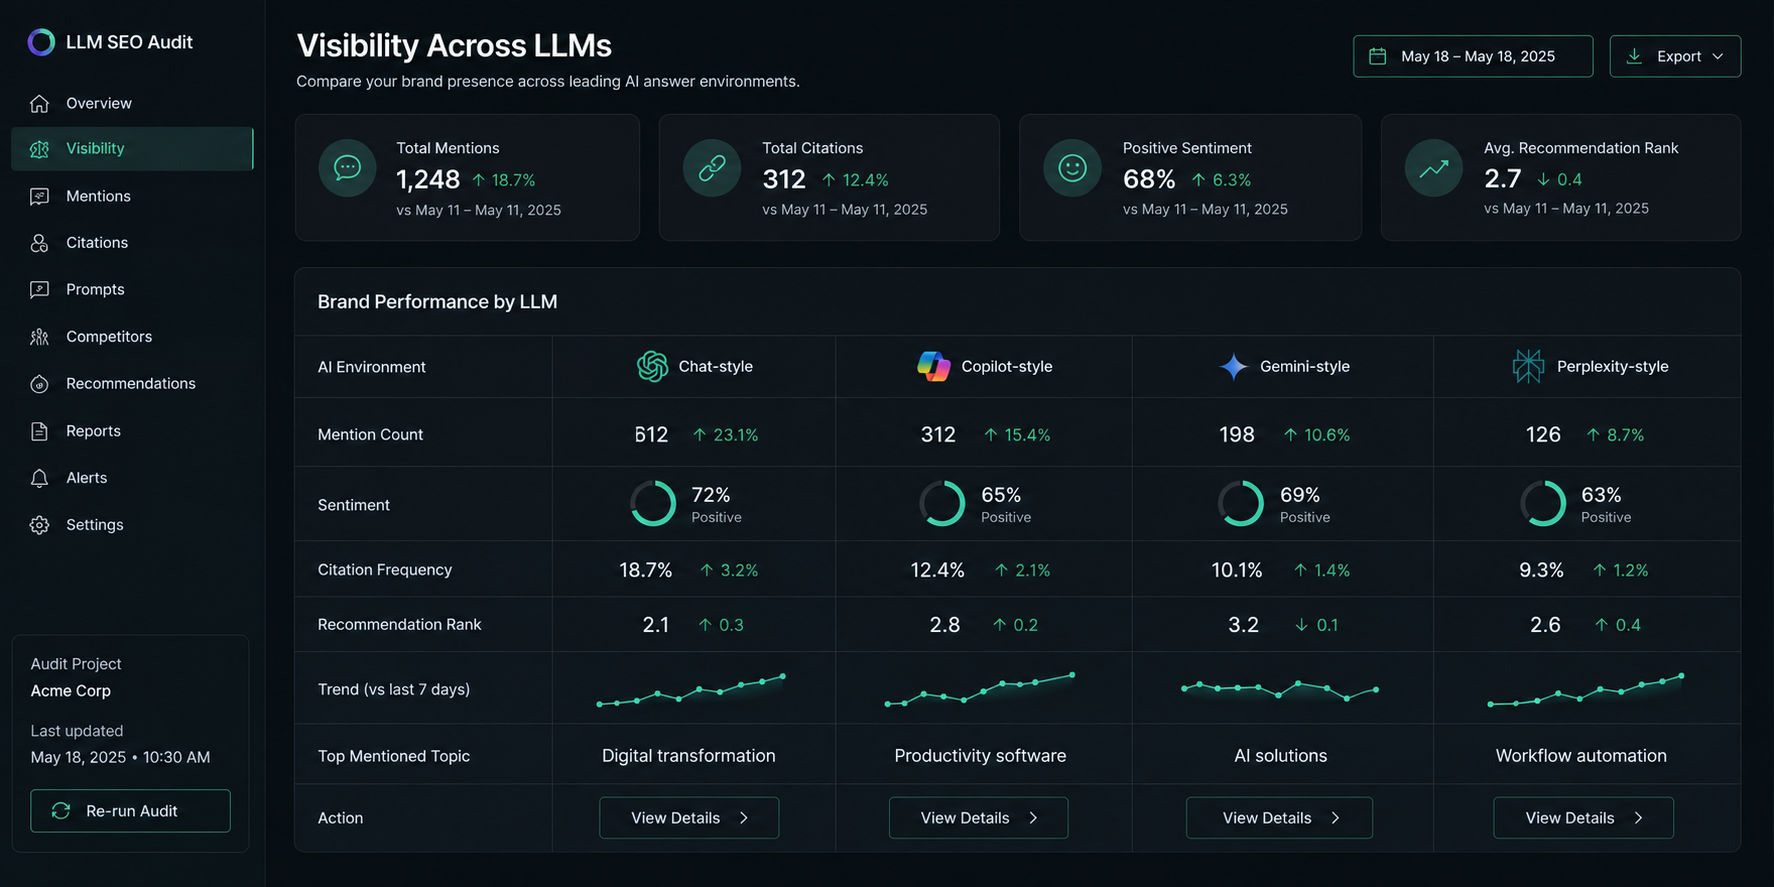Click View Details for Perplexity-style
The height and width of the screenshot is (887, 1774).
tap(1583, 818)
